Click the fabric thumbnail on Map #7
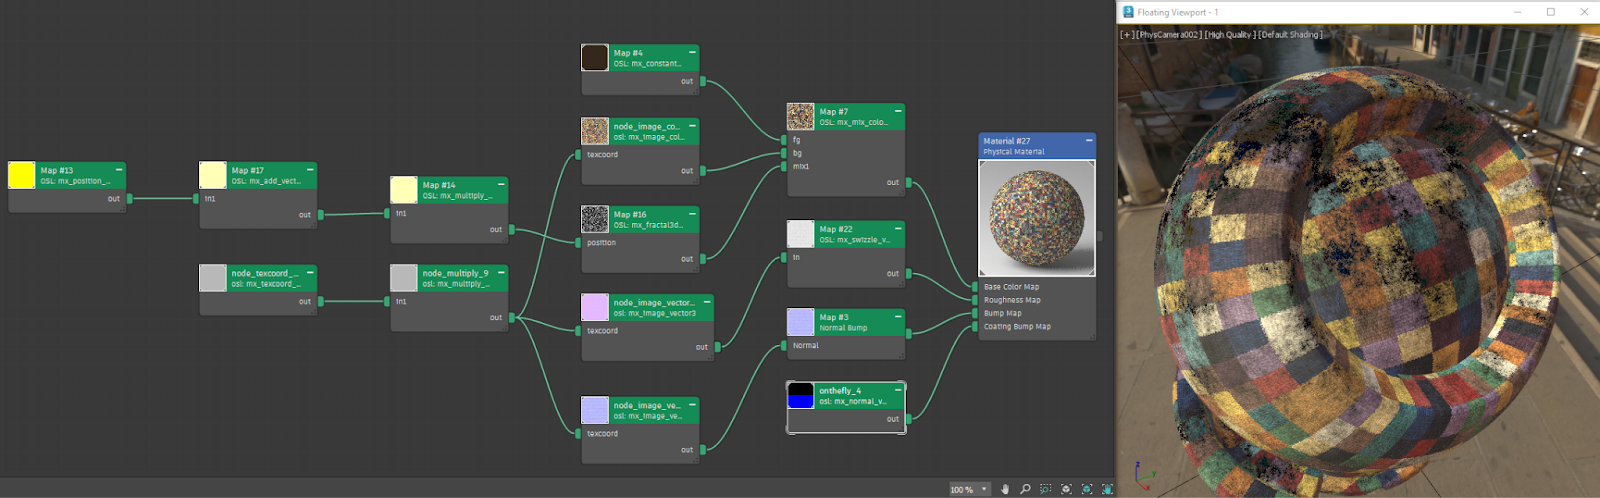The image size is (1600, 498). pyautogui.click(x=801, y=116)
